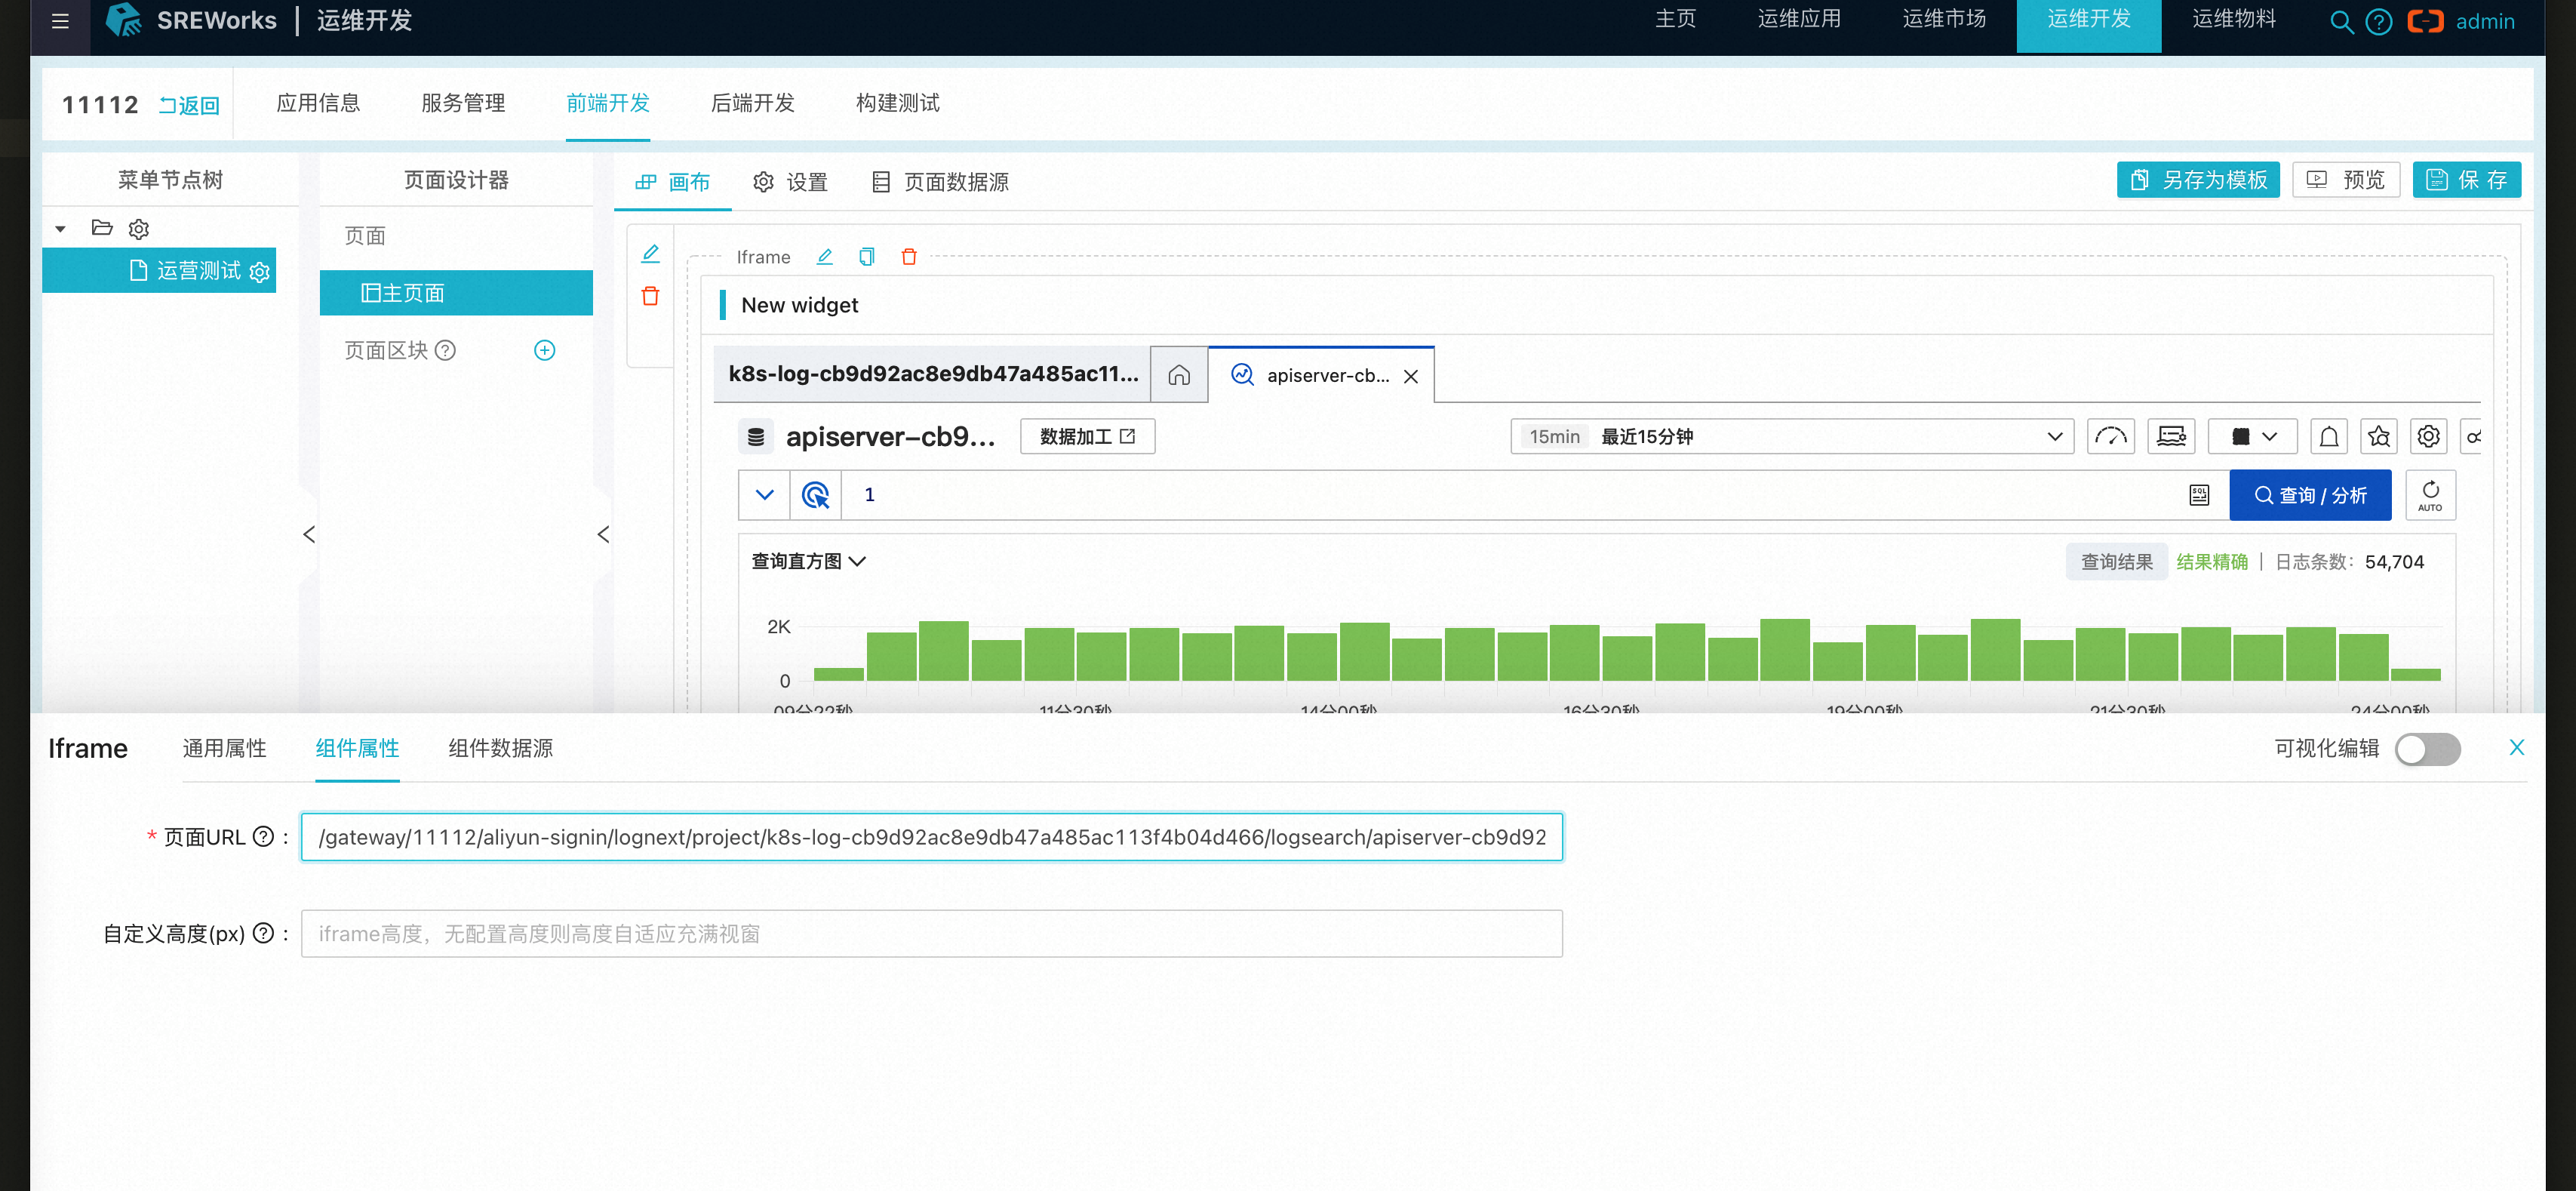Screen dimensions: 2576x1191
Task: Click the 保存 button
Action: pos(2466,180)
